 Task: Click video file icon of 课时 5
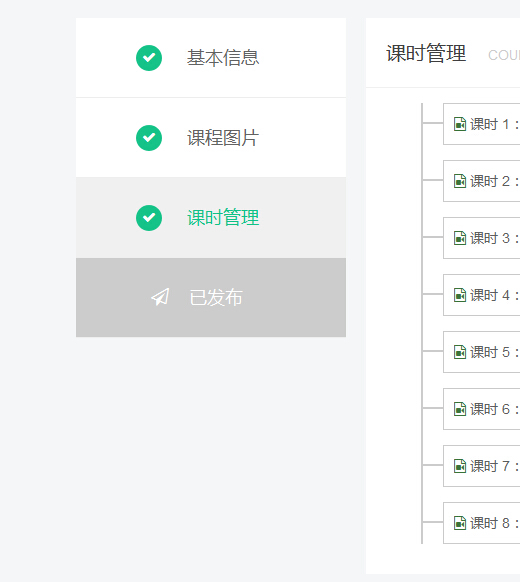[x=460, y=352]
